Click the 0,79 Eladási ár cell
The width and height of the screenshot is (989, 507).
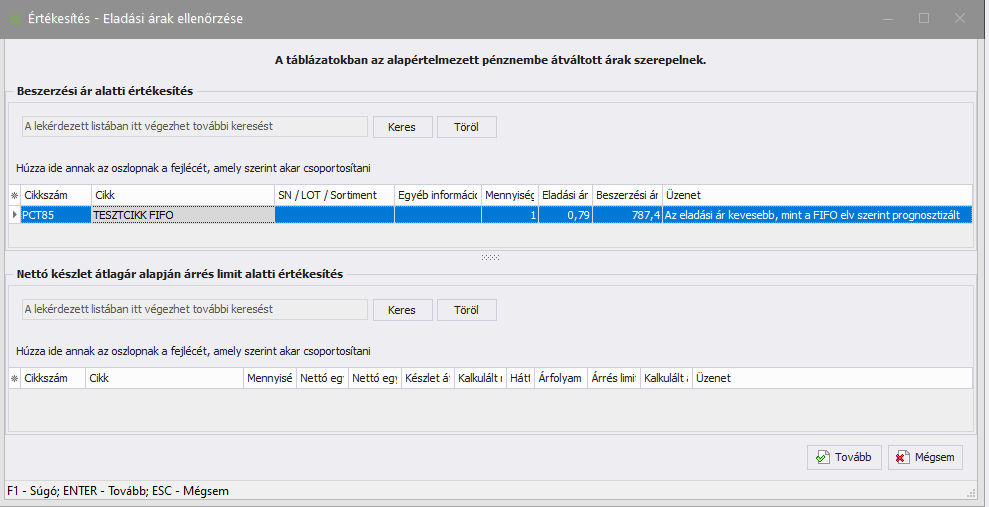tap(564, 214)
